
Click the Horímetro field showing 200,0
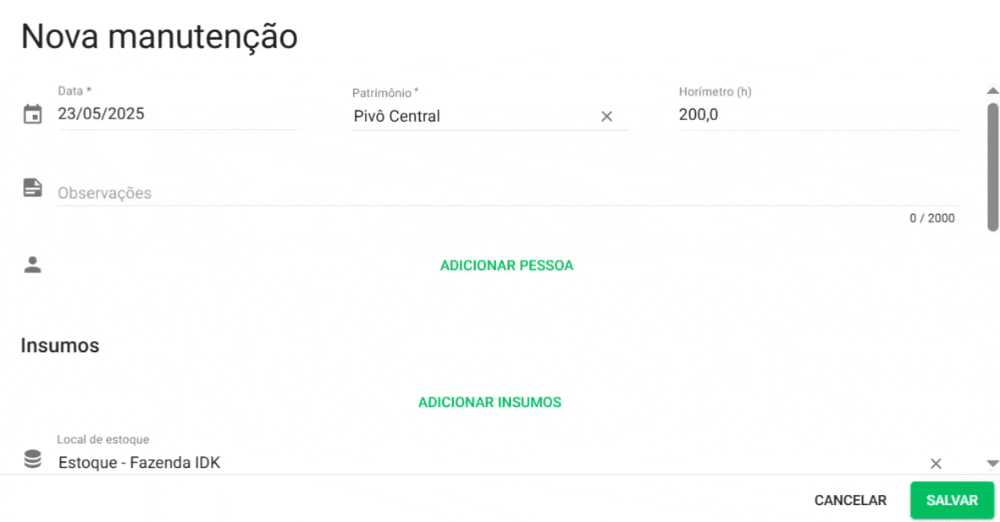(815, 115)
